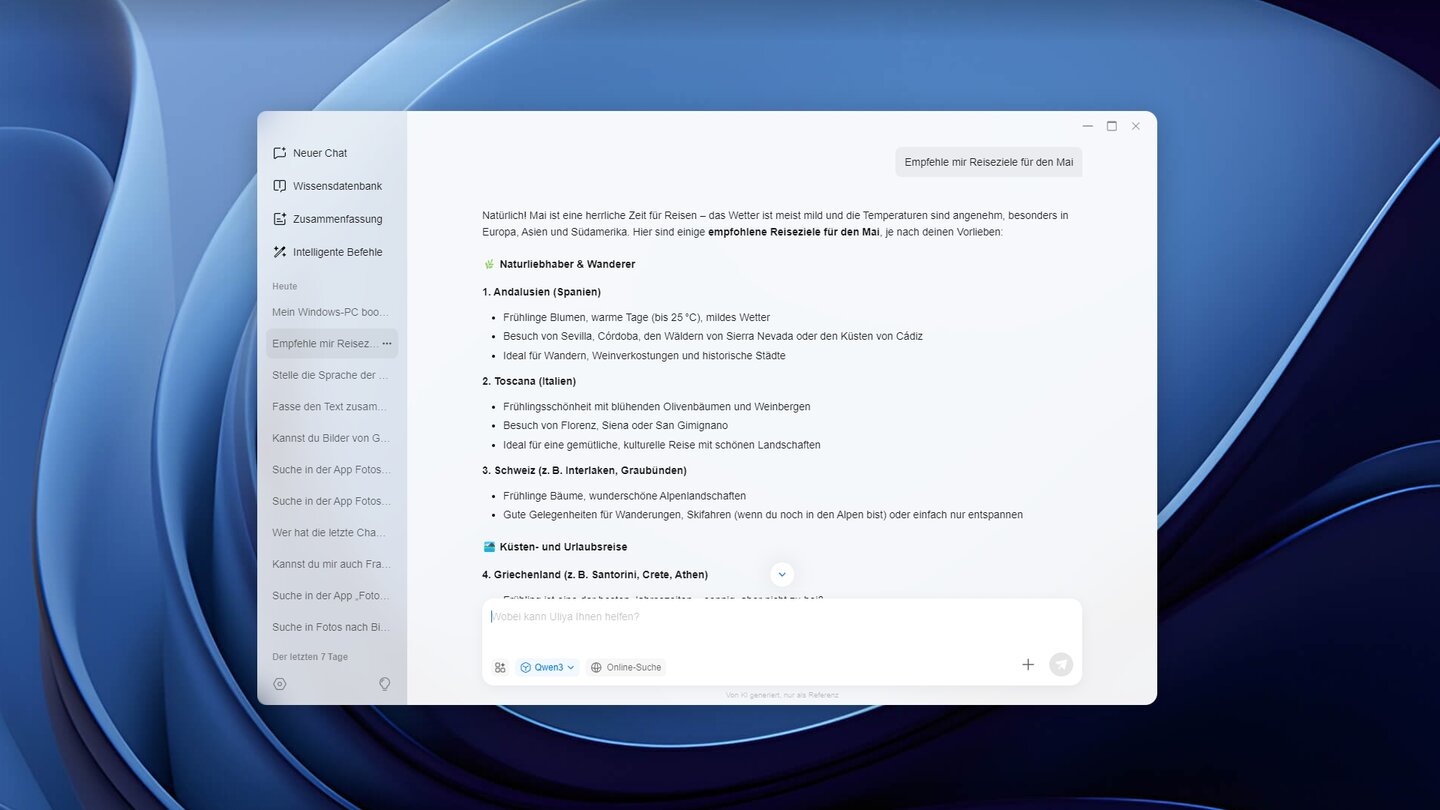Select the Intelligente Befehle magic wand icon

(280, 252)
